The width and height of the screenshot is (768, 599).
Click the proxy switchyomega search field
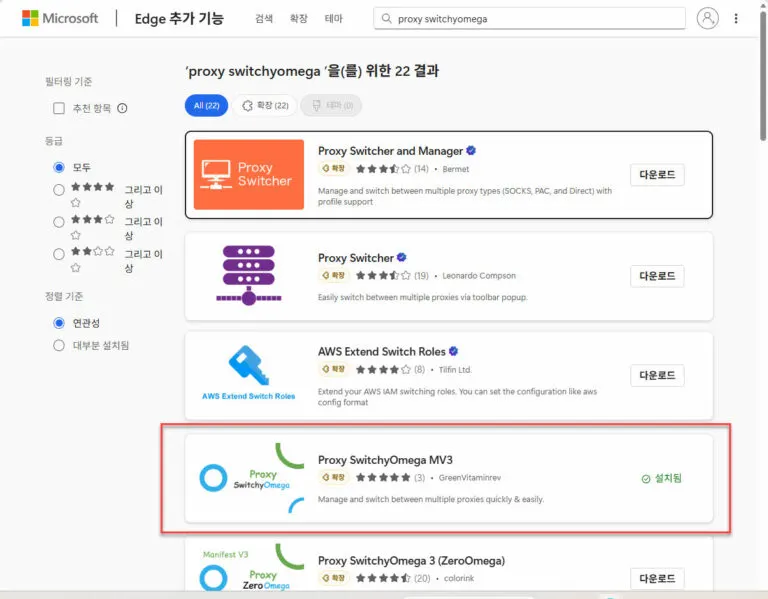tap(529, 19)
